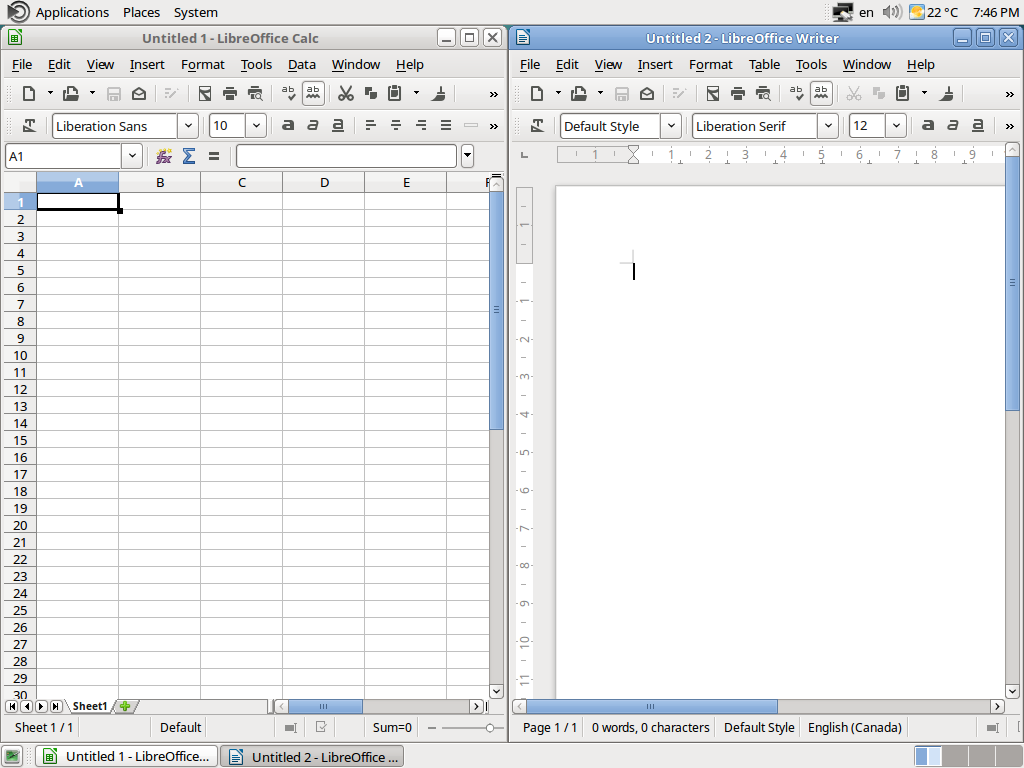Center cell text horizontally in Calc
This screenshot has height=768, width=1024.
tap(396, 125)
